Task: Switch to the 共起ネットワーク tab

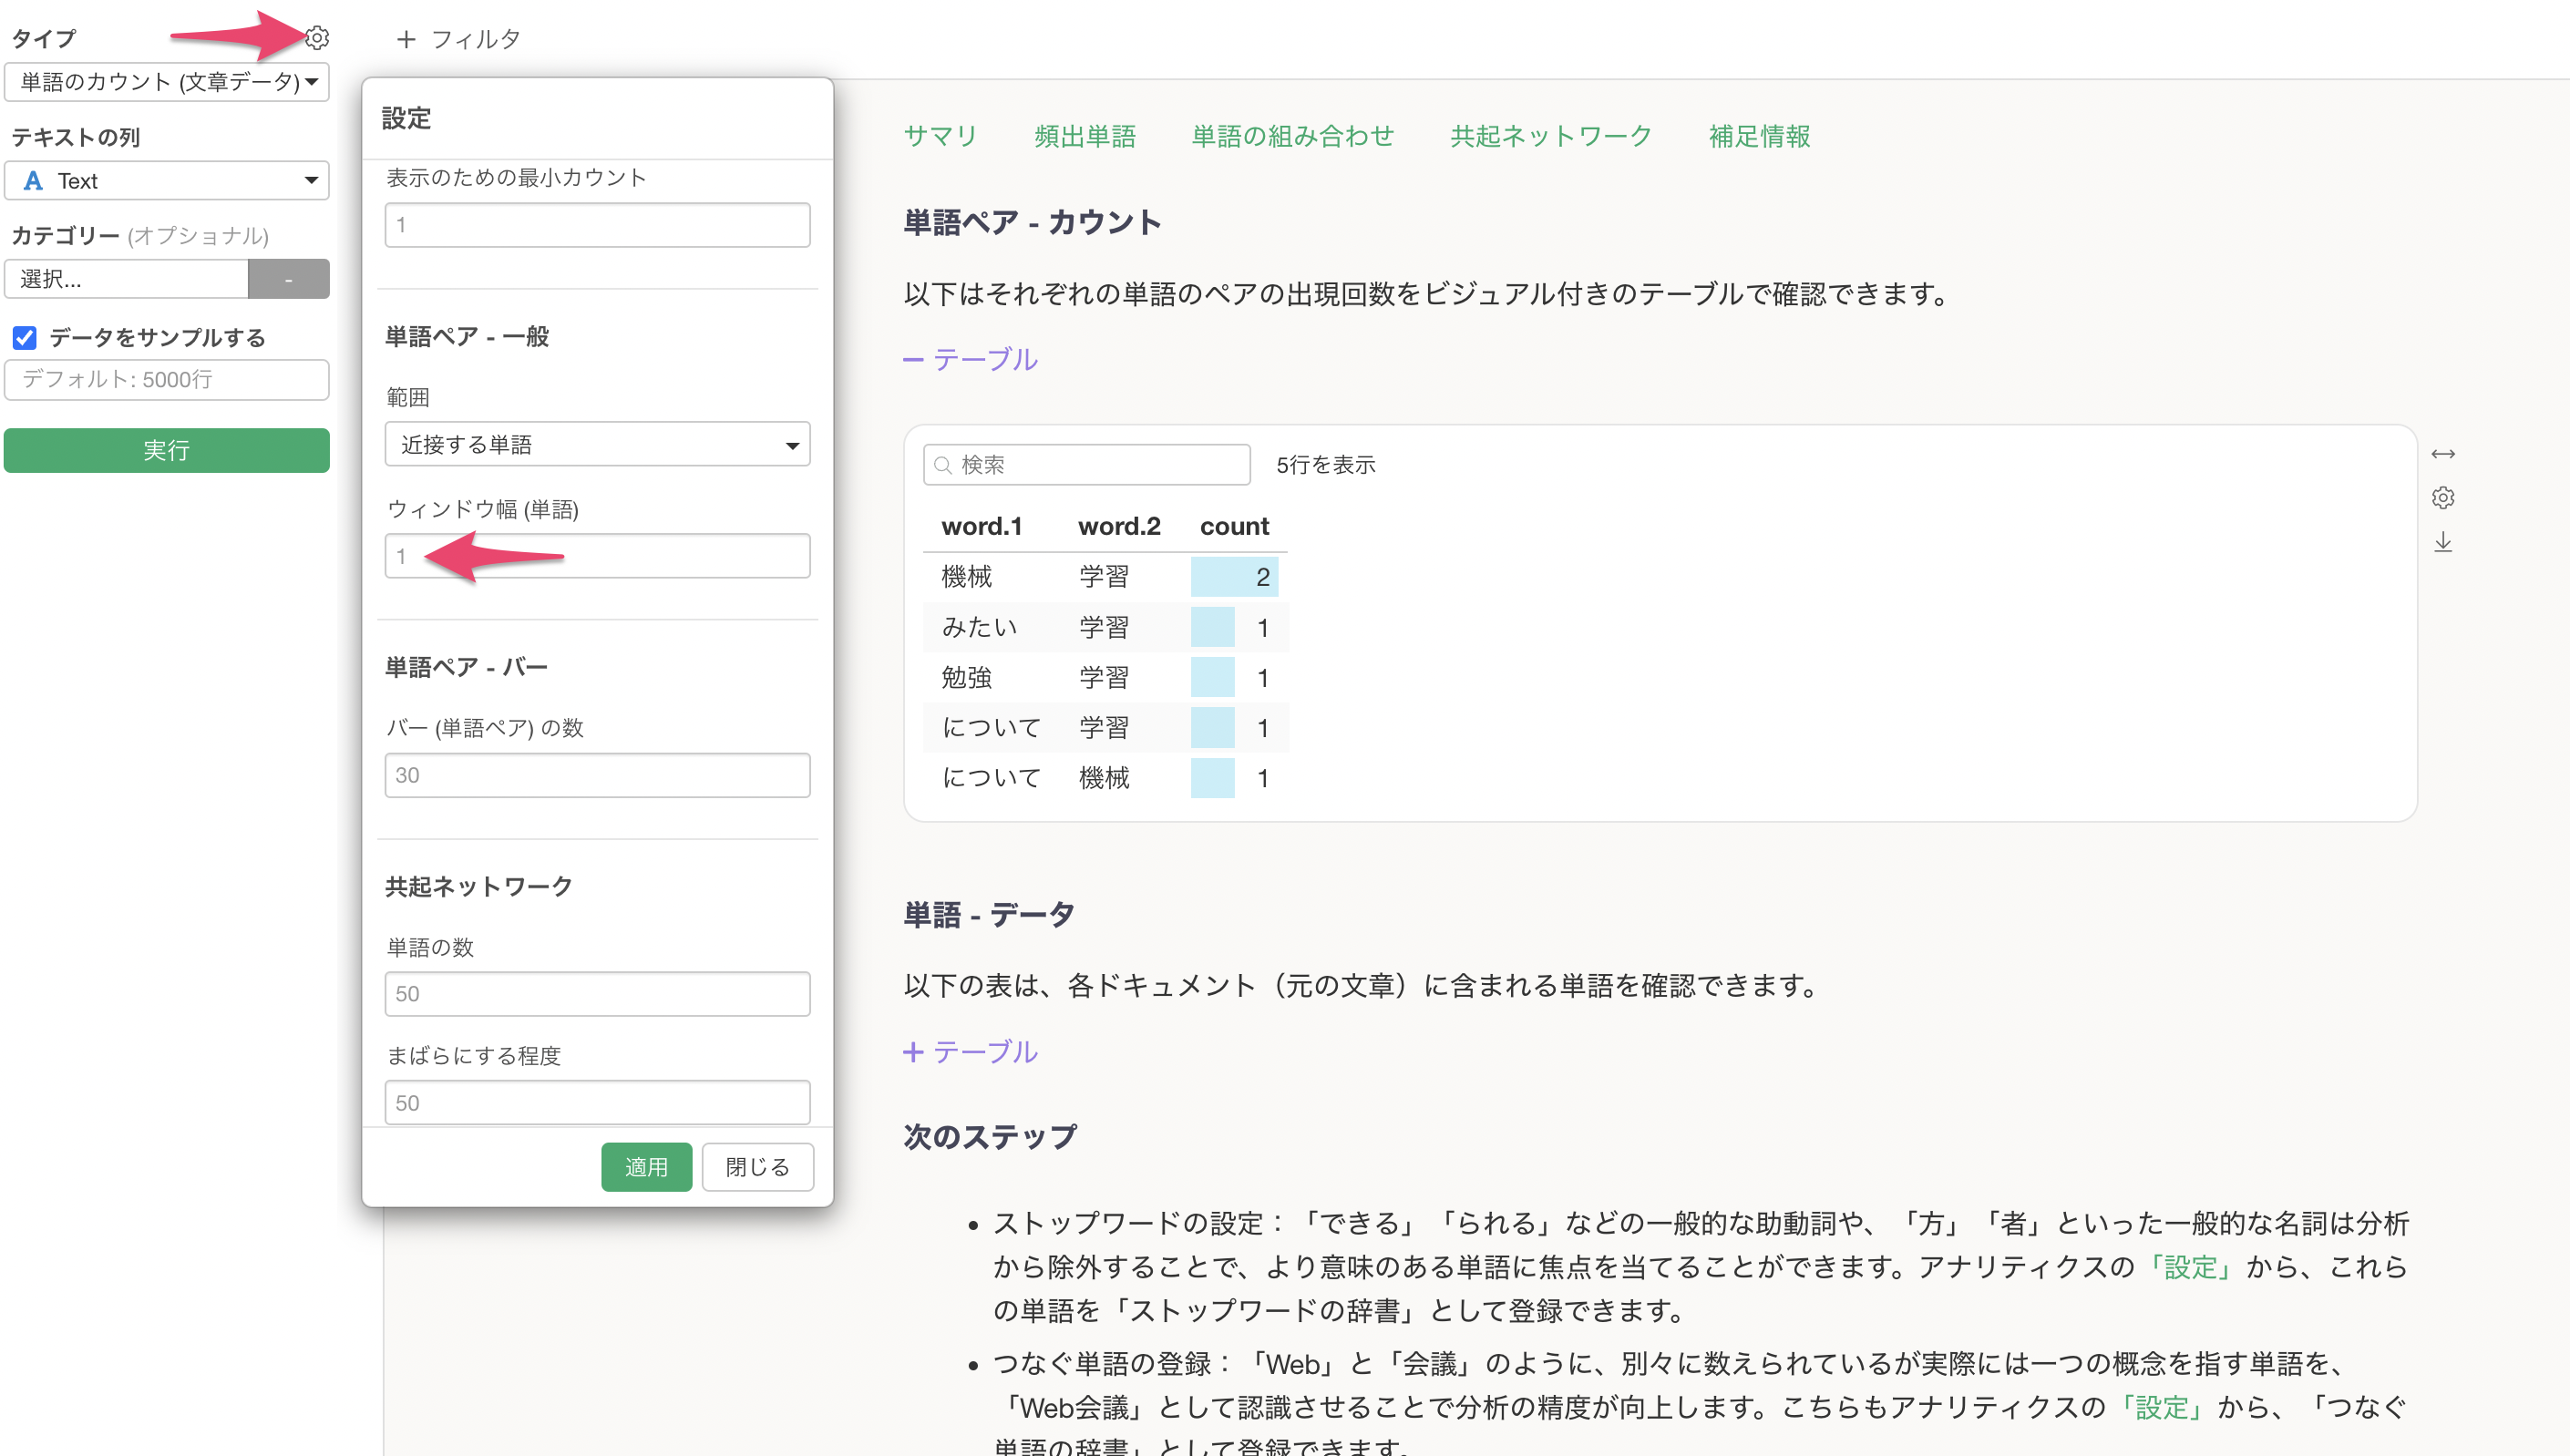Action: [x=1550, y=136]
